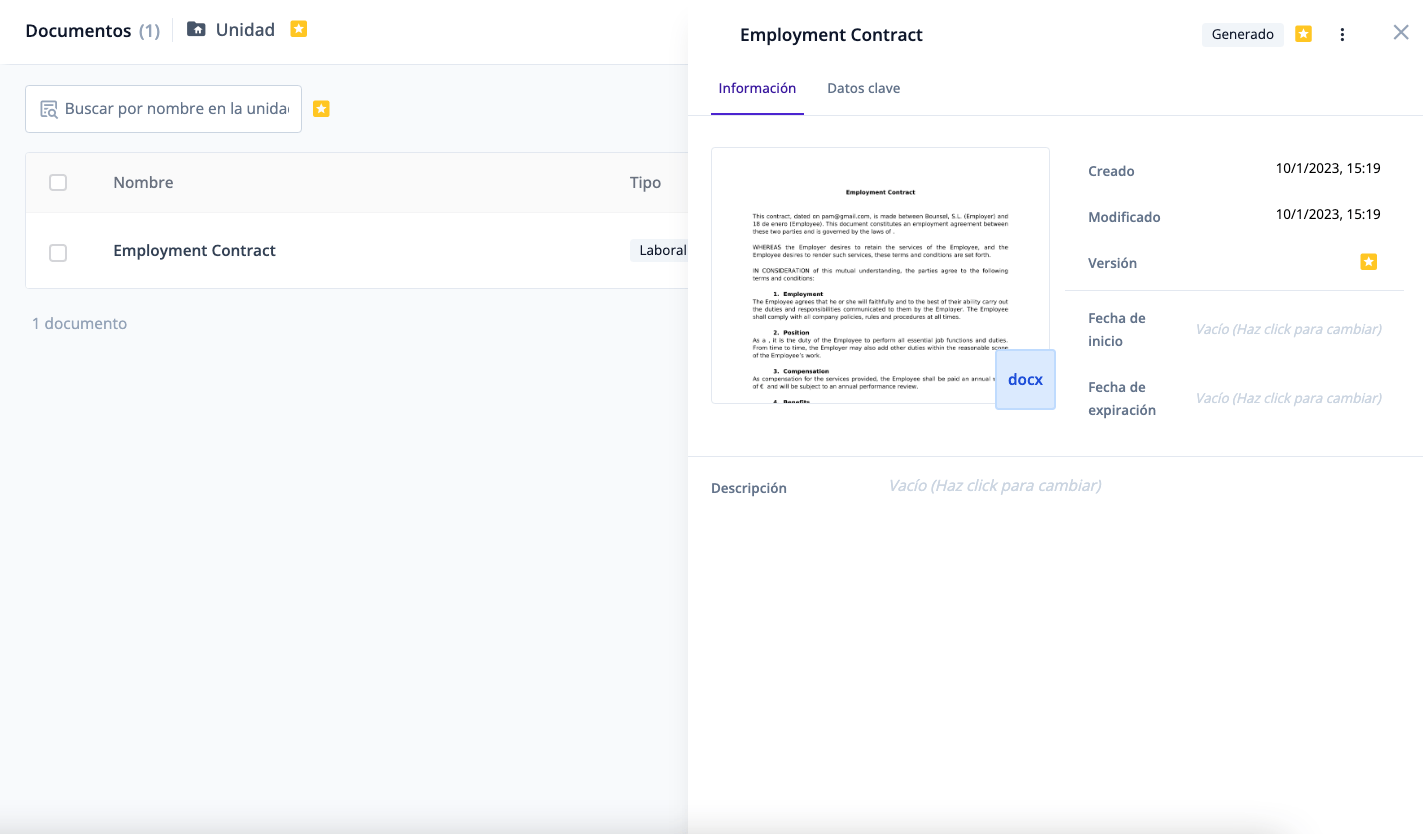Close the Employment Contract details panel
This screenshot has height=834, width=1423.
[x=1400, y=33]
